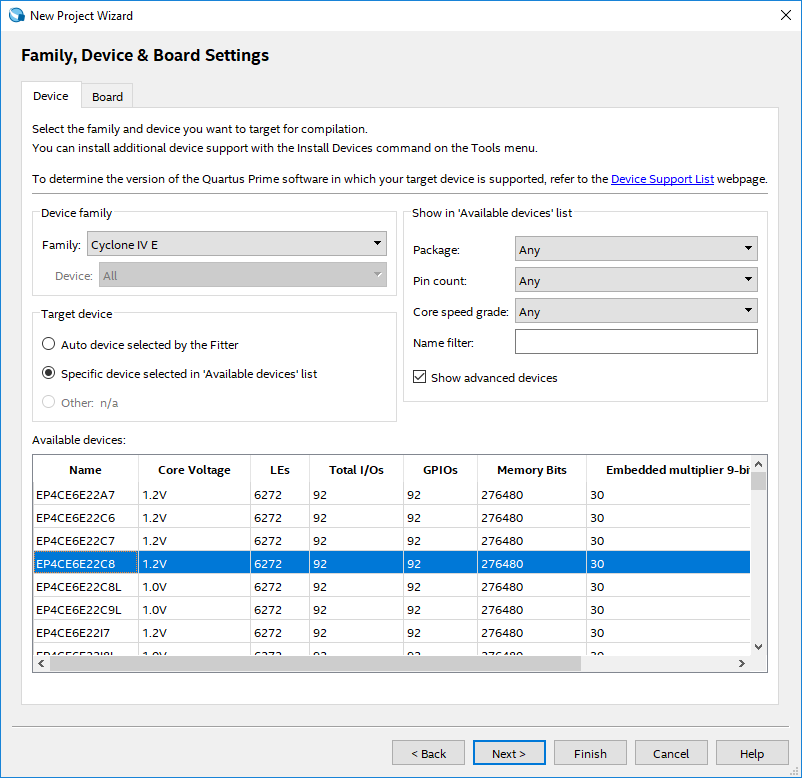Click the GPIOs column header
The image size is (802, 778).
(440, 470)
